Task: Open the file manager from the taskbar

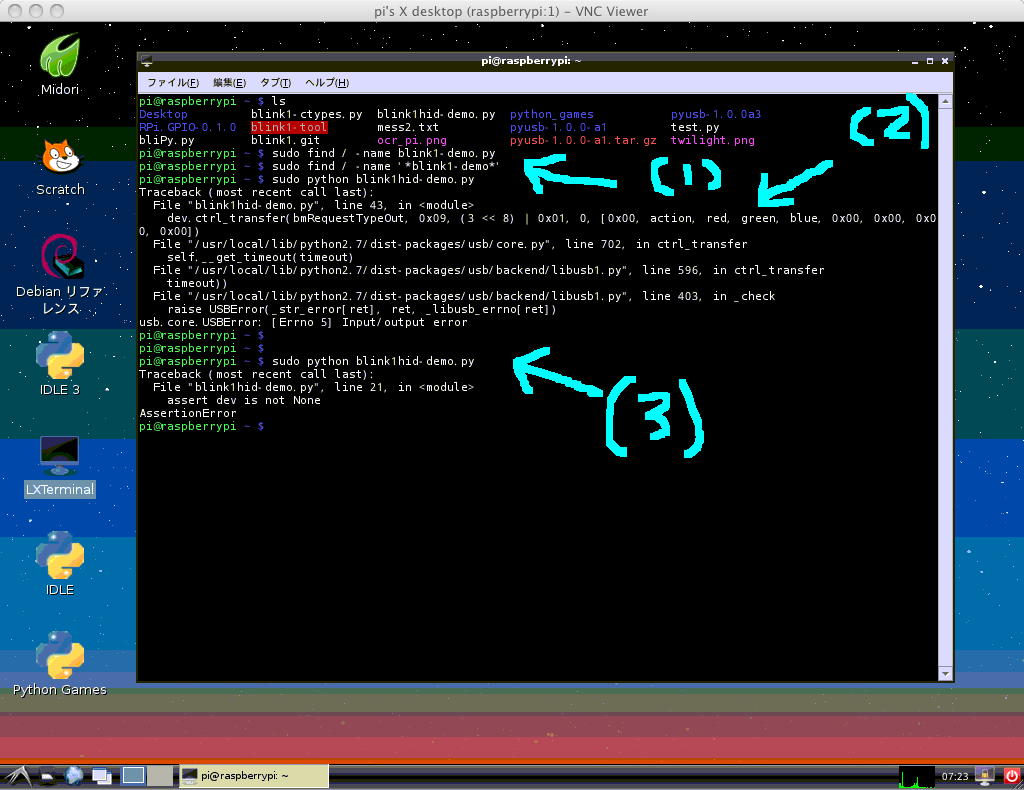Action: pos(47,776)
